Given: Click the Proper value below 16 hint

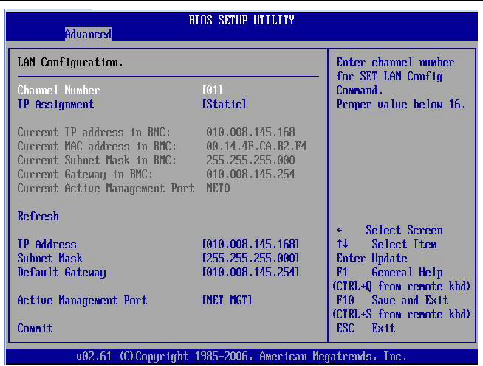Looking at the screenshot, I should coord(401,104).
